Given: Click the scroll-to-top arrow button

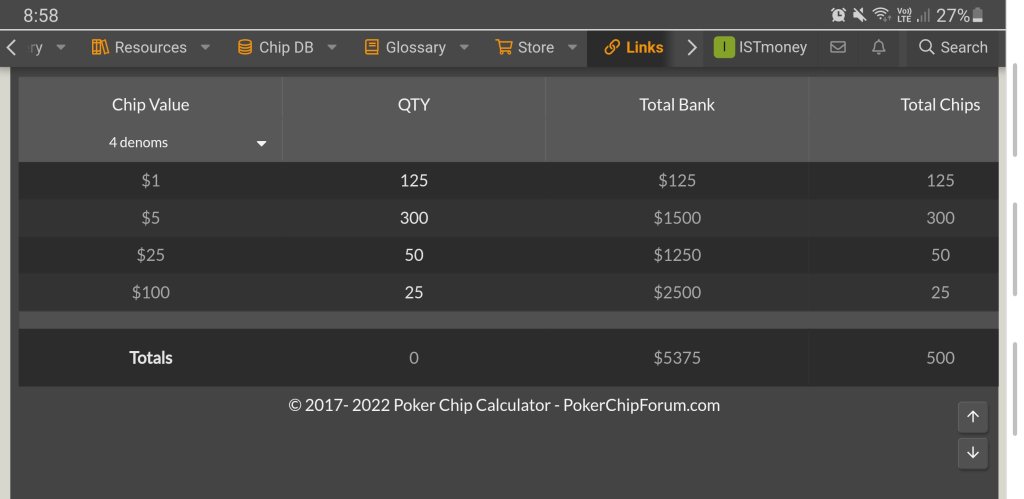Looking at the screenshot, I should [972, 417].
